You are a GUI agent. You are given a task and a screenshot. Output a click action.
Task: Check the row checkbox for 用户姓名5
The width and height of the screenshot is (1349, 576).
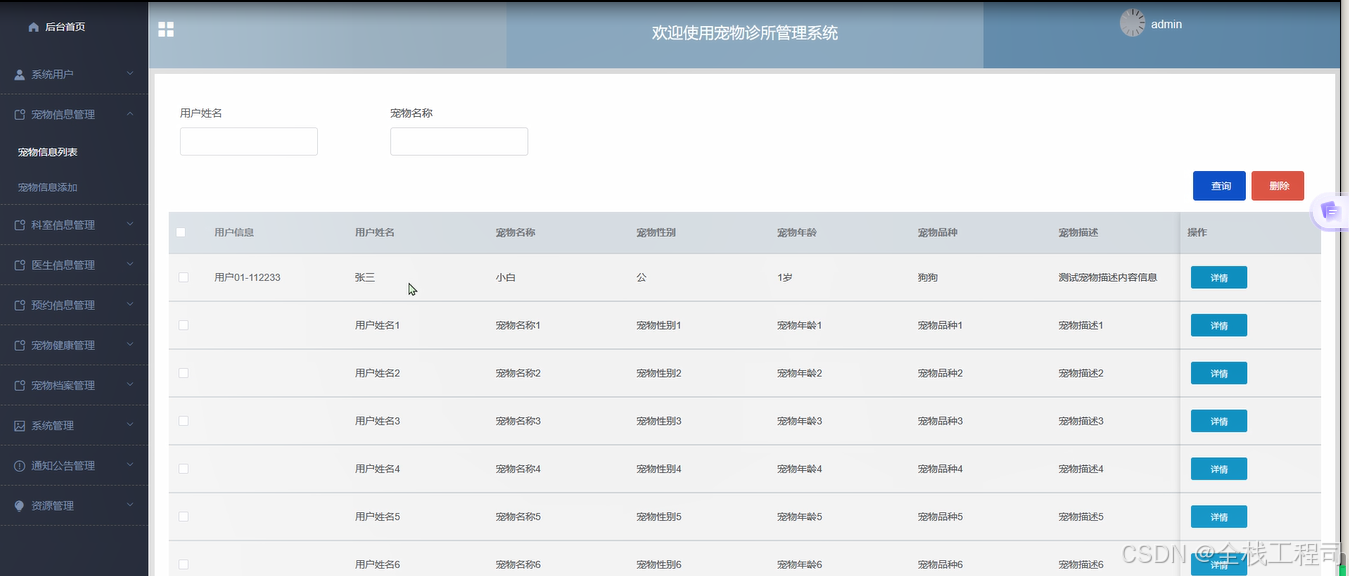point(183,517)
